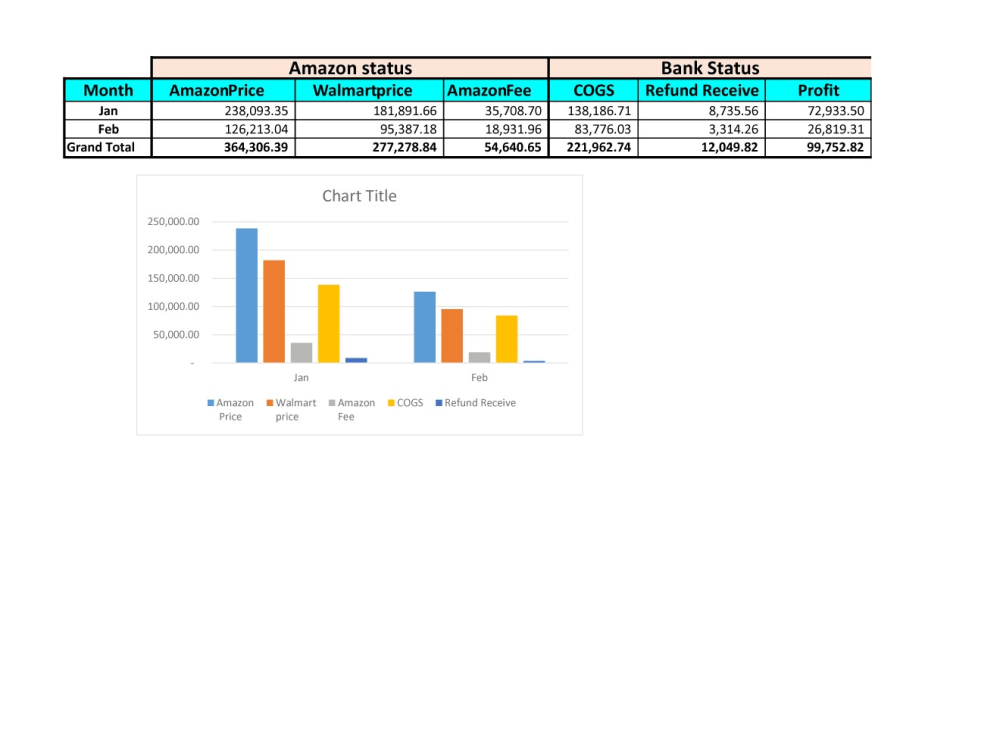Click the Feb category label under chart

(x=479, y=378)
